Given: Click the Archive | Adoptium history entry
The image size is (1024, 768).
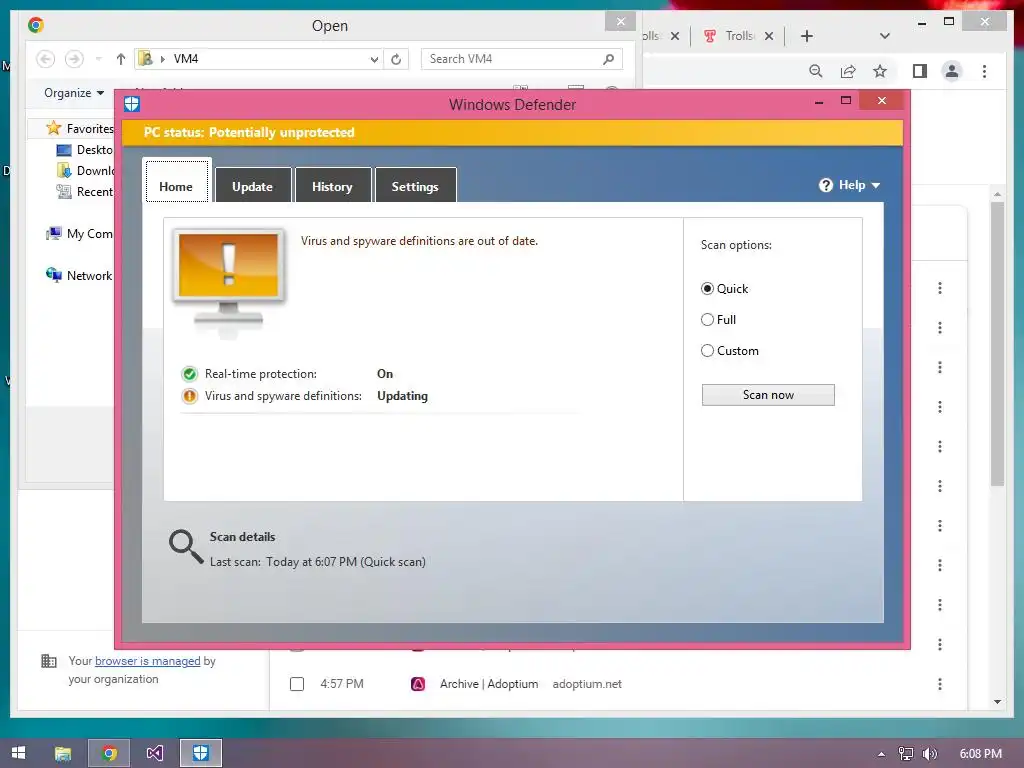Looking at the screenshot, I should coord(488,684).
